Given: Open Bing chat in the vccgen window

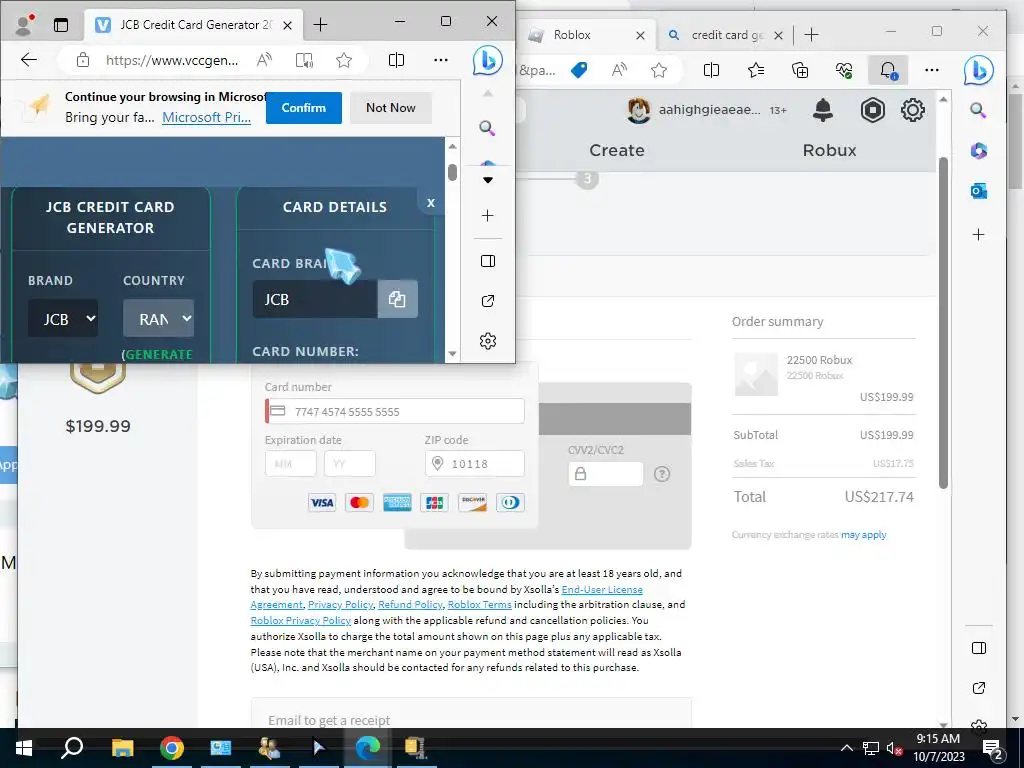Looking at the screenshot, I should (x=488, y=60).
